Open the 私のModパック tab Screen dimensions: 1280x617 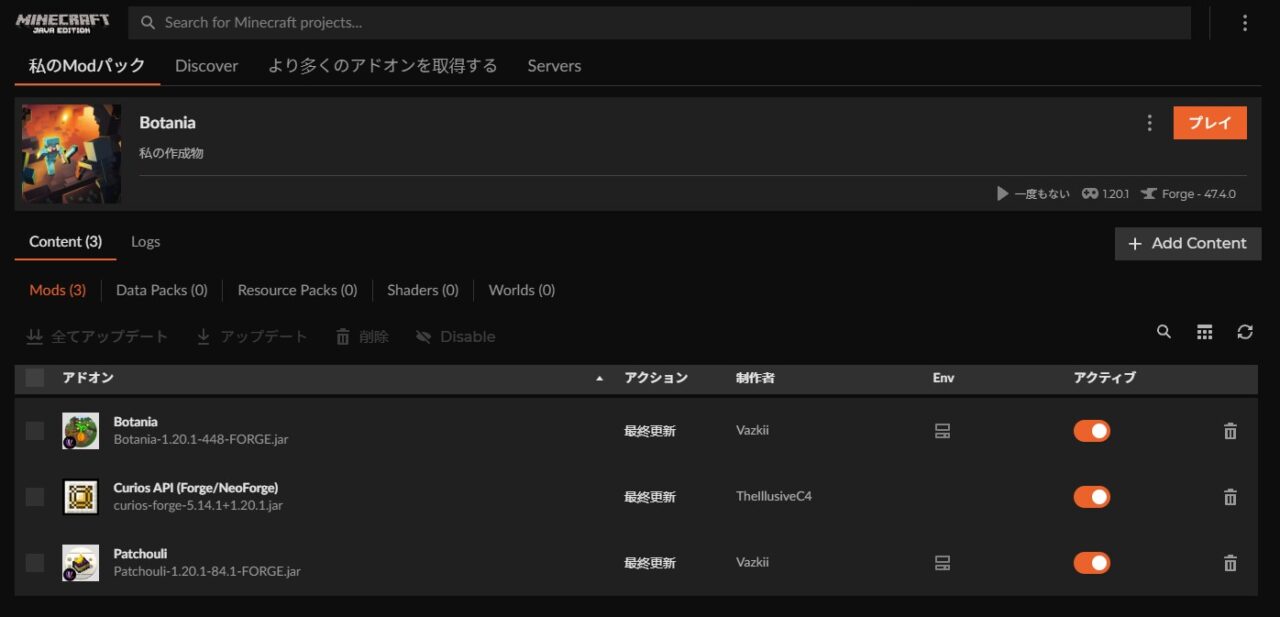(87, 66)
